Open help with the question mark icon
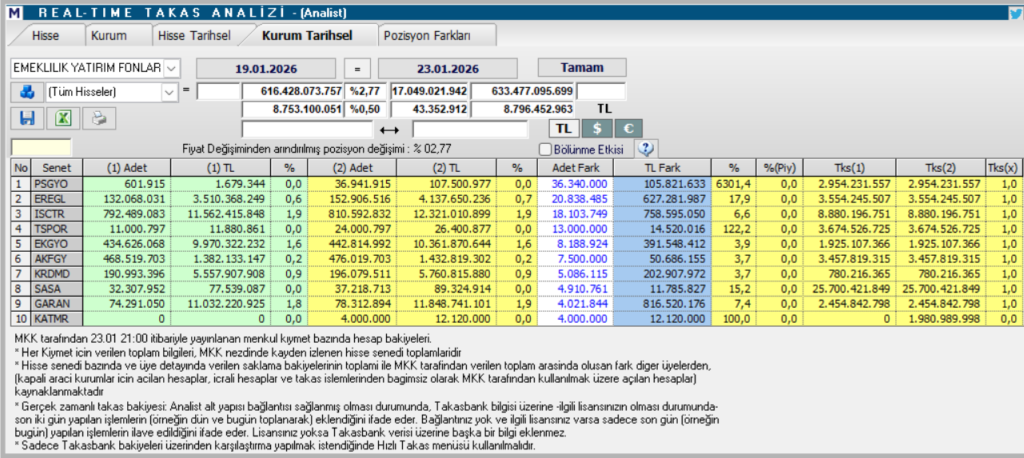Image resolution: width=1024 pixels, height=458 pixels. click(646, 148)
